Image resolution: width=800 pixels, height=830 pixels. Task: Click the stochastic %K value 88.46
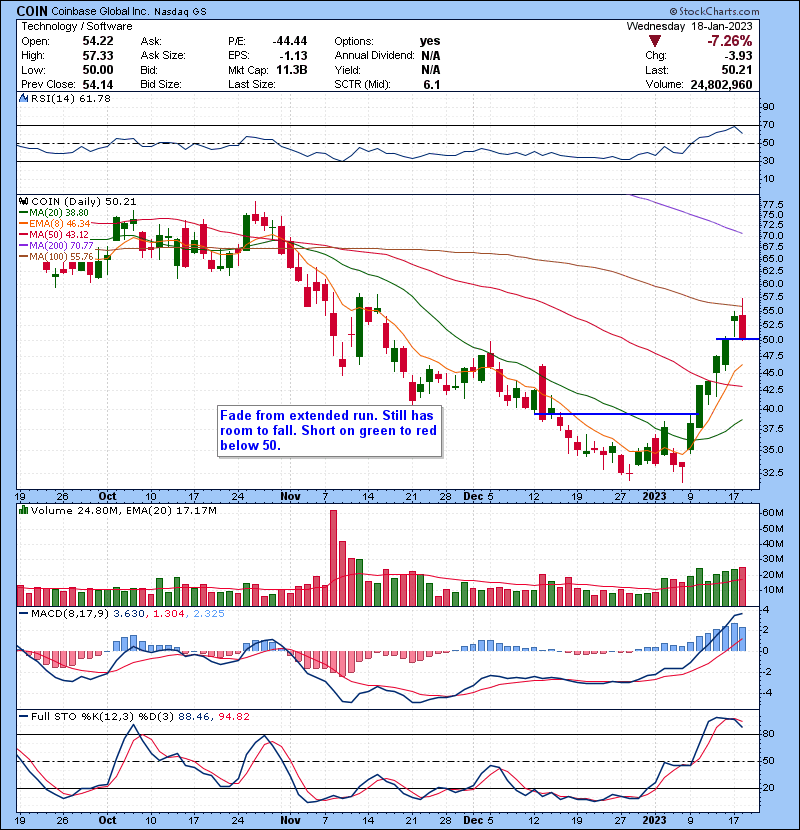tap(192, 717)
